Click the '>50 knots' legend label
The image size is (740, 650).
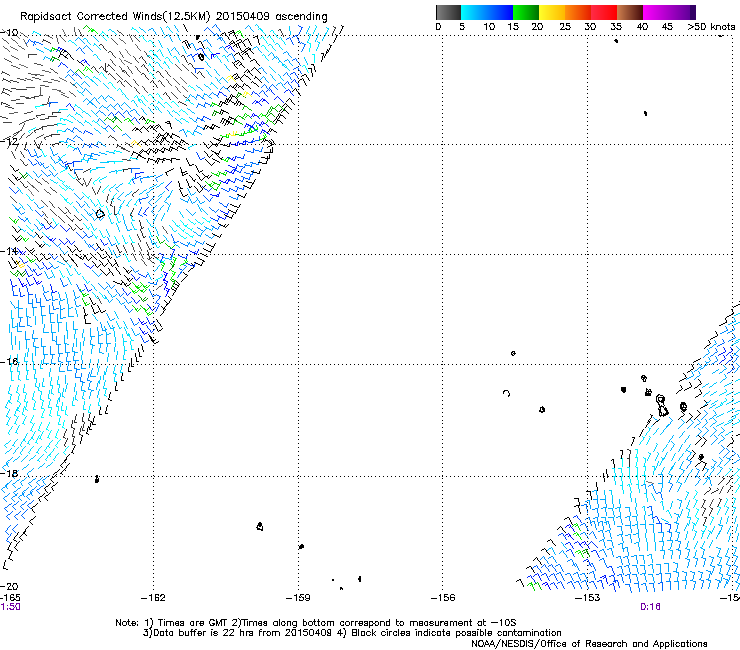click(712, 27)
